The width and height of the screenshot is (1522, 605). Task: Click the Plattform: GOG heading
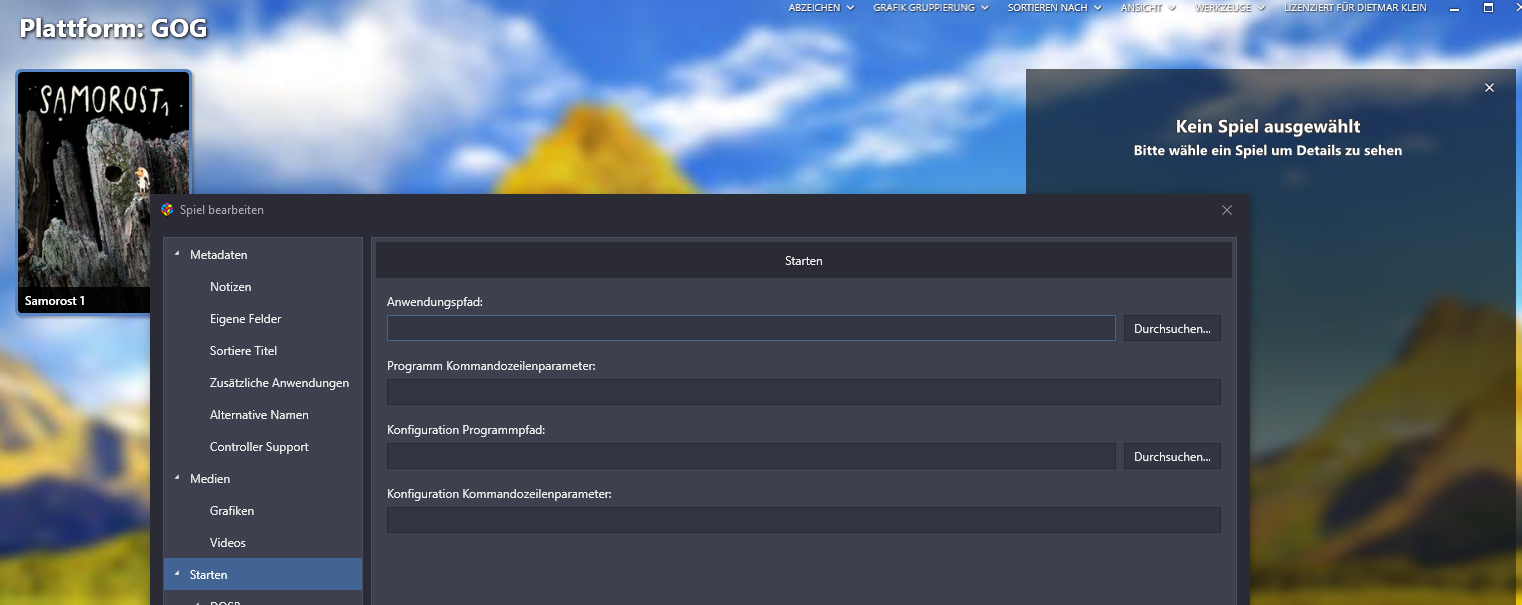pyautogui.click(x=113, y=28)
